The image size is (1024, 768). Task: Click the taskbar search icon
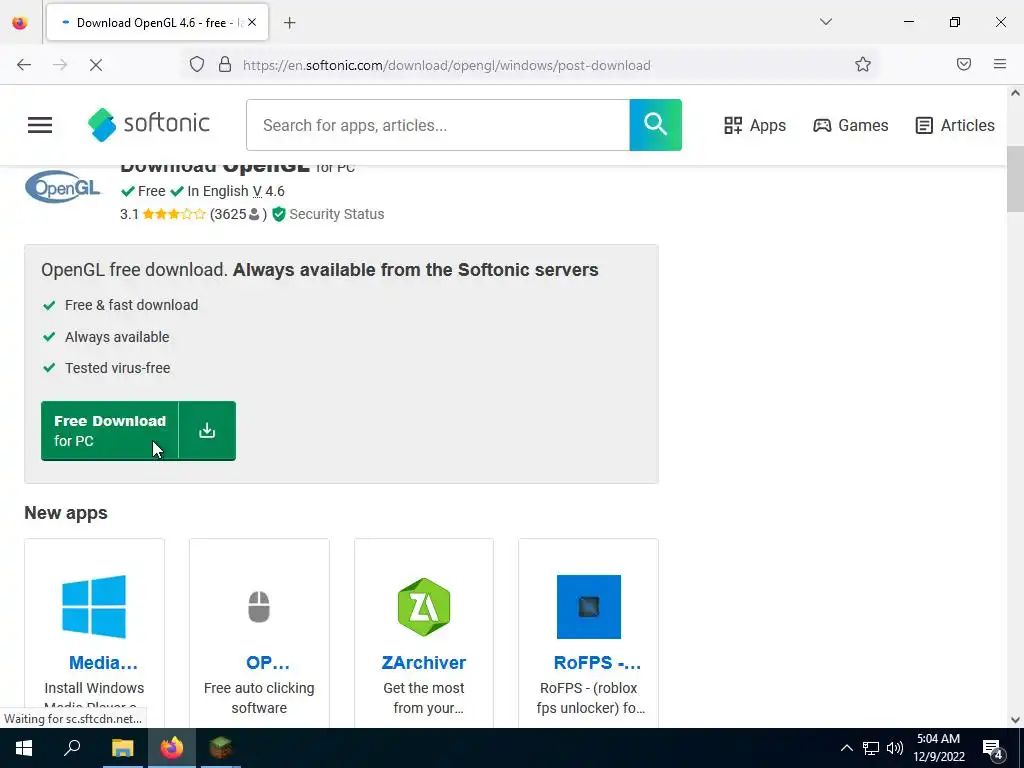[72, 748]
